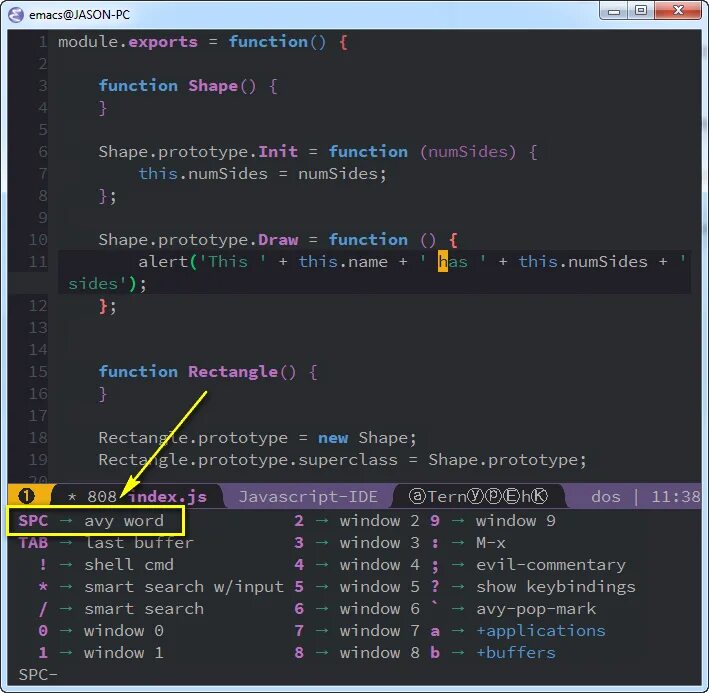709x693 pixels.
Task: Click 'module' on line 1
Action: [x=88, y=42]
